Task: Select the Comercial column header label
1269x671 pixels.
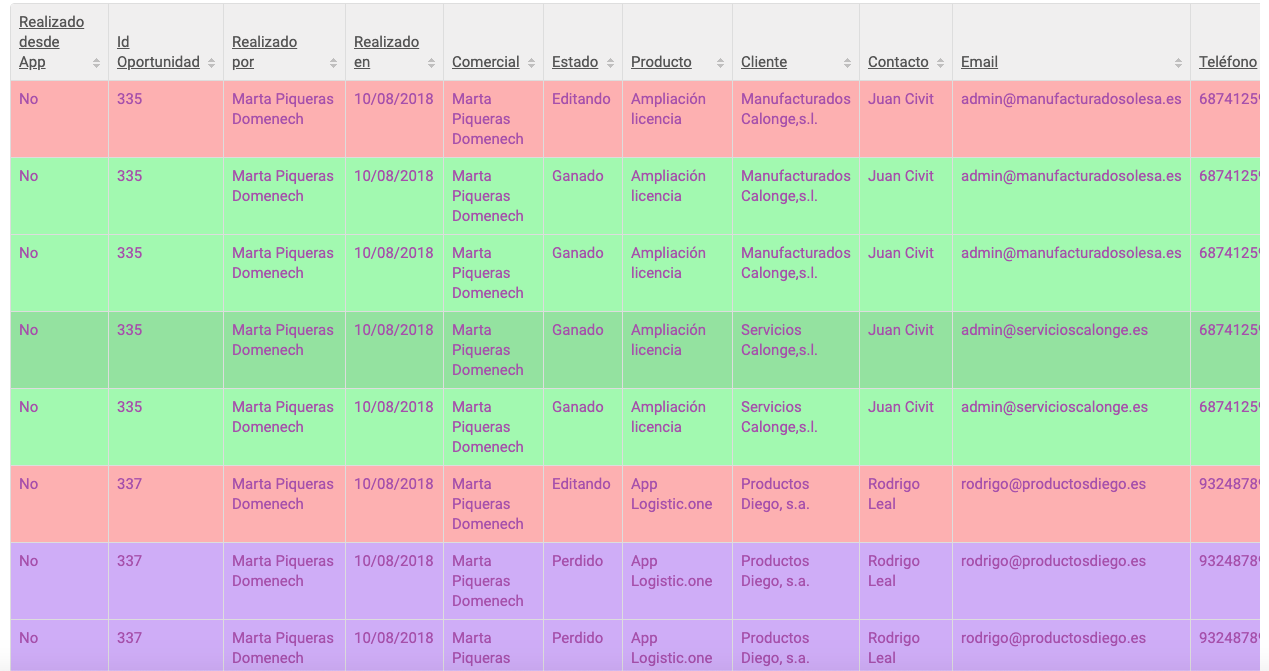Action: click(486, 62)
